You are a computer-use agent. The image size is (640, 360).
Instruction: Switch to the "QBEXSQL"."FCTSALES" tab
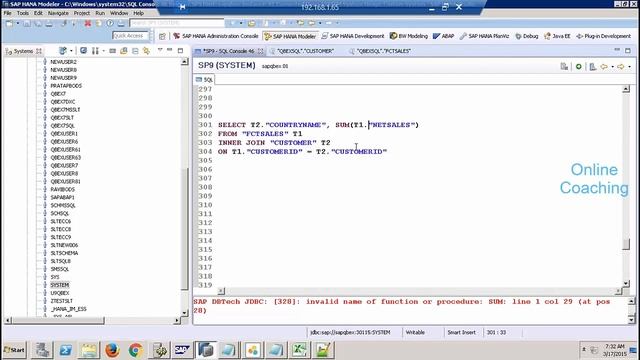click(384, 51)
